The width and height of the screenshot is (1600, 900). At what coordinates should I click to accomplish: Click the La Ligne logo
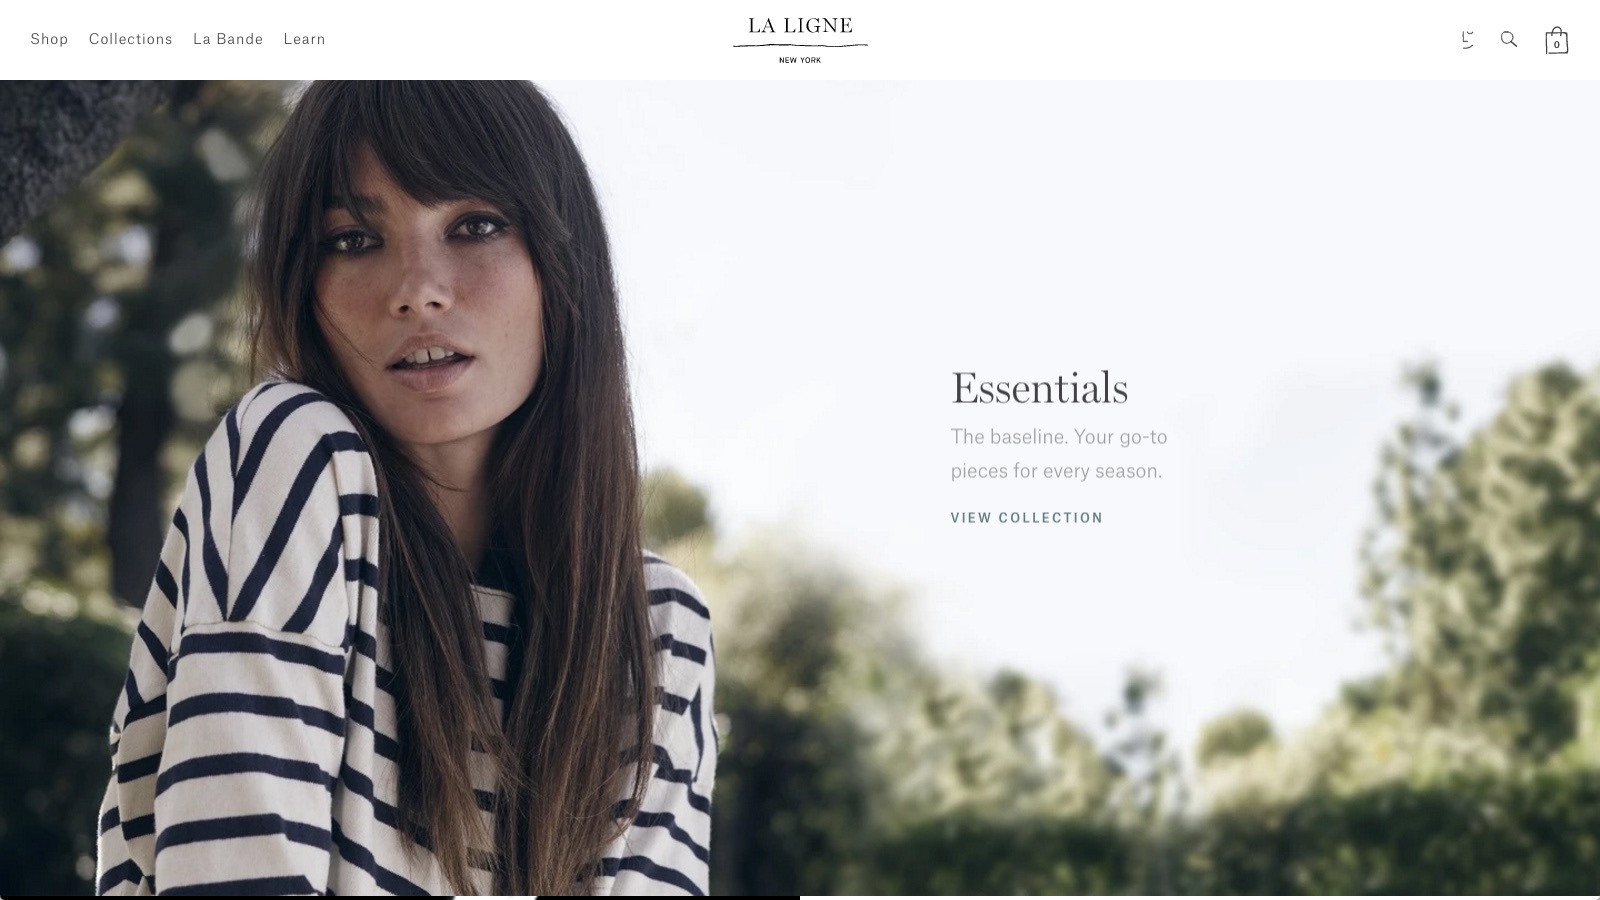(x=800, y=39)
